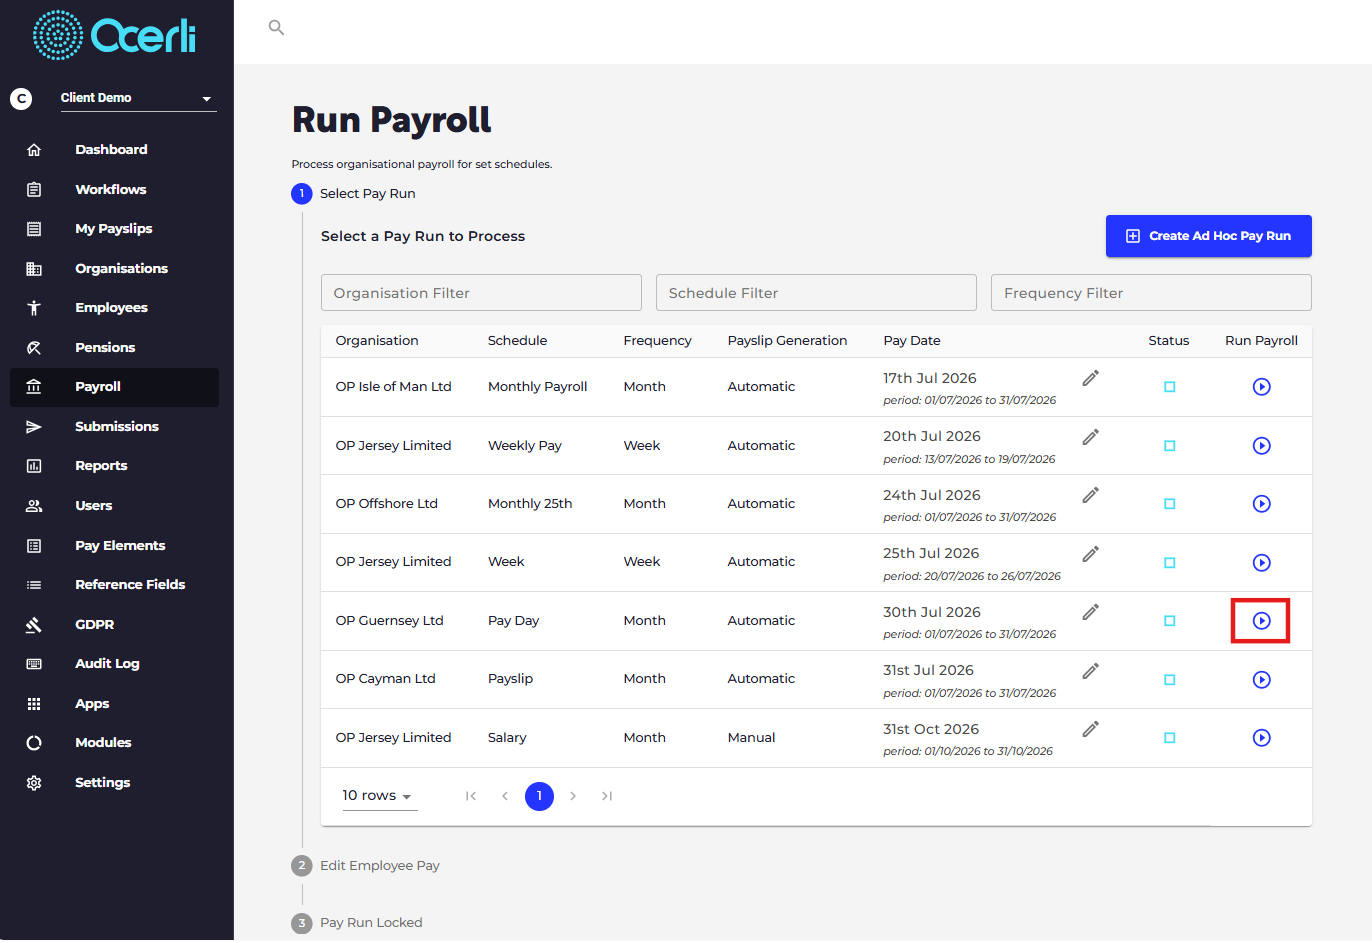Run payroll for OP Isle of Man Ltd
This screenshot has height=943, width=1372.
[1262, 387]
